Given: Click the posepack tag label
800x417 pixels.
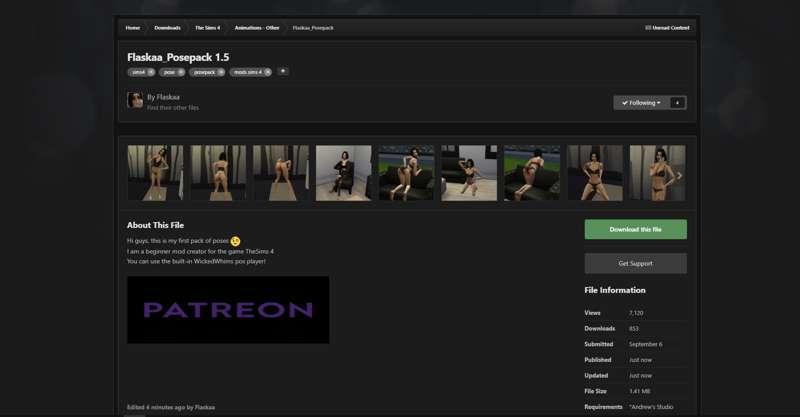Looking at the screenshot, I should pos(205,72).
